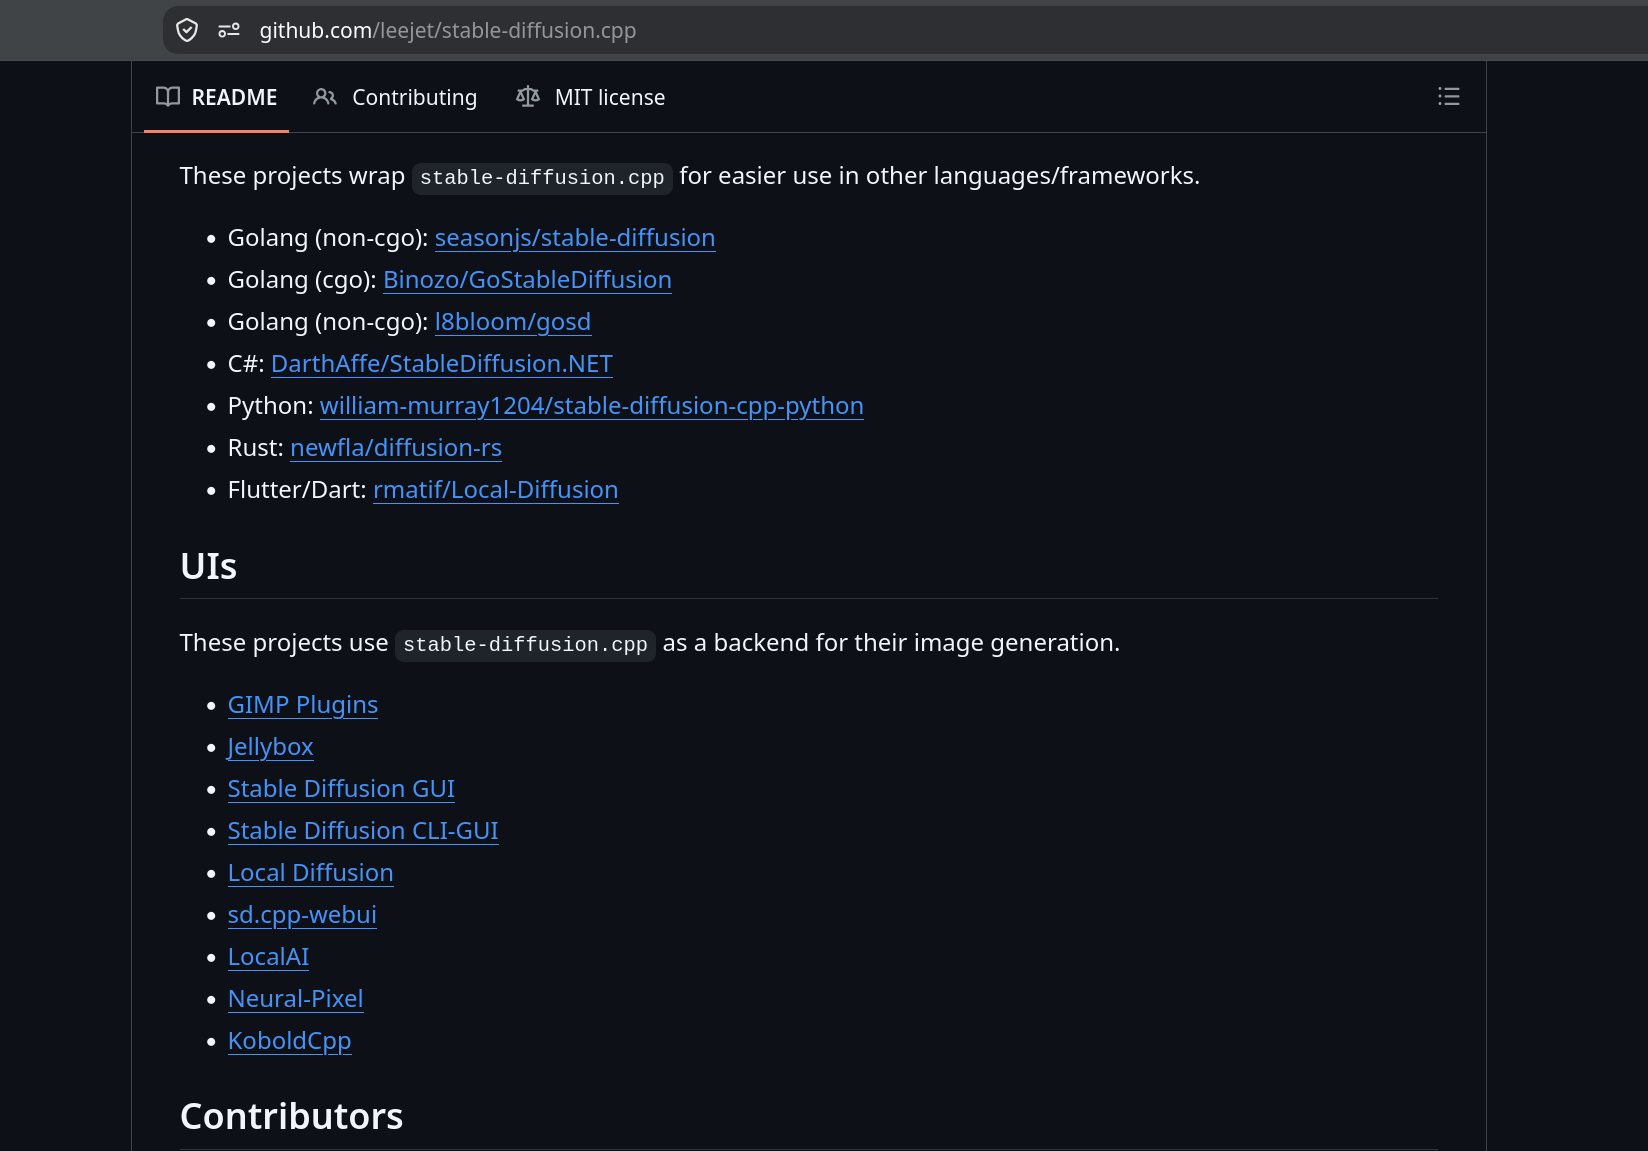The width and height of the screenshot is (1648, 1151).
Task: Click the Contributing people icon
Action: [x=324, y=96]
